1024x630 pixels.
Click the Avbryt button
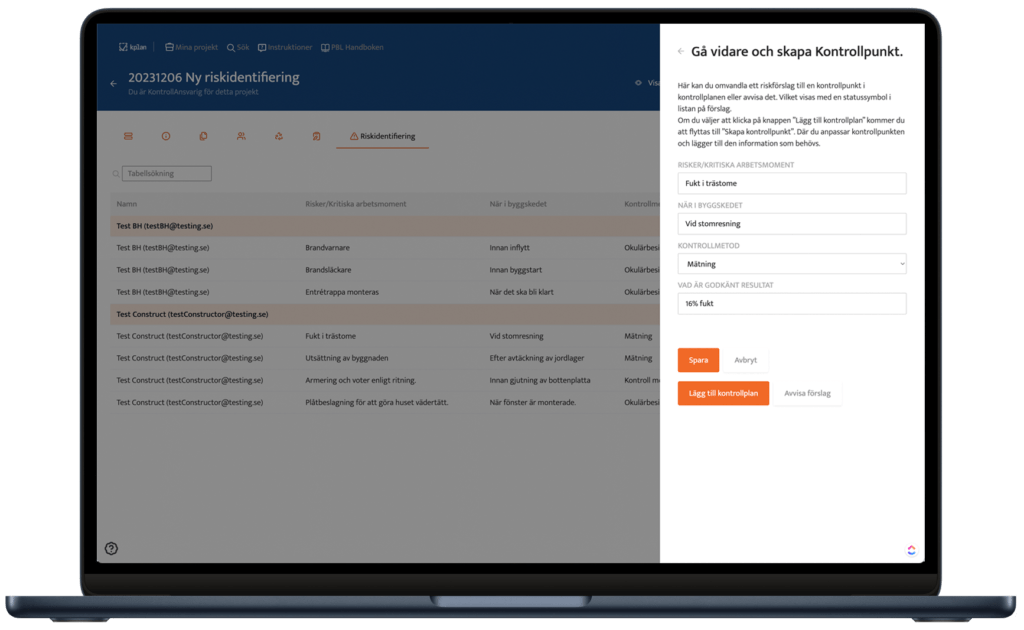point(745,360)
